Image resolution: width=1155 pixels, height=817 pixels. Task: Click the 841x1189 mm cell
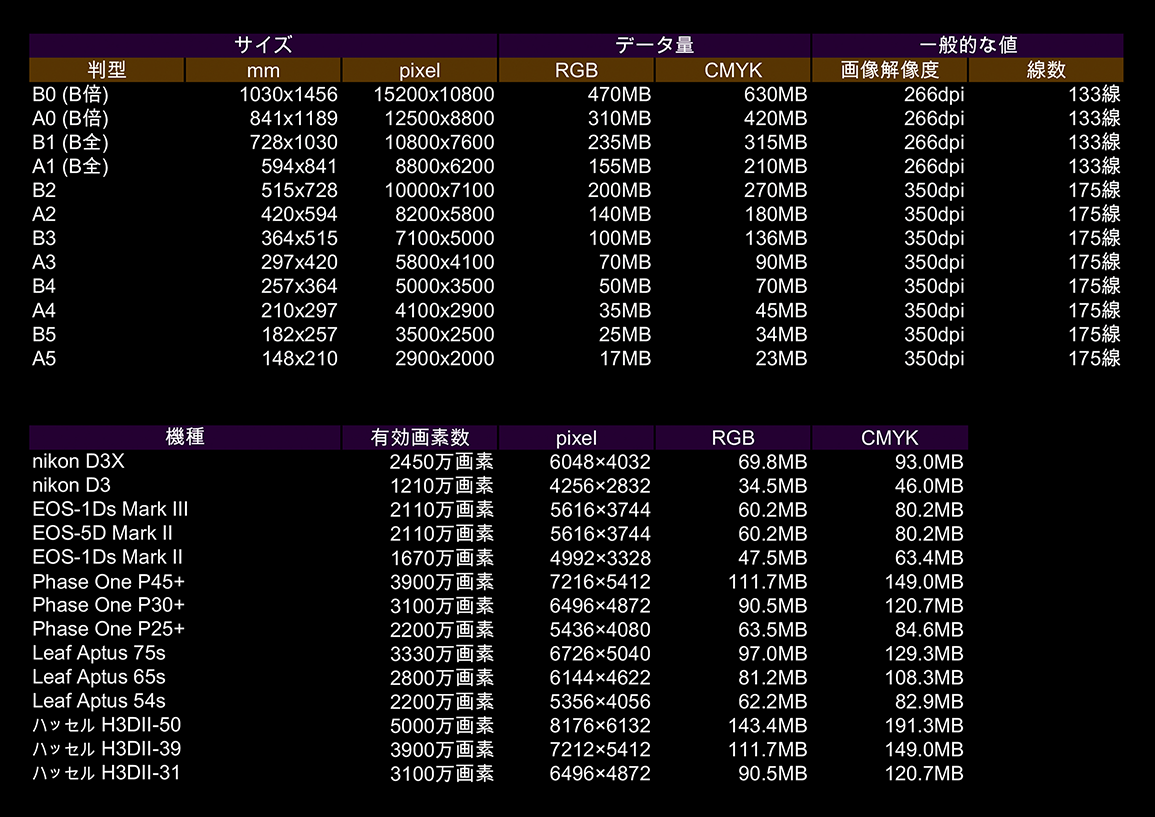293,119
